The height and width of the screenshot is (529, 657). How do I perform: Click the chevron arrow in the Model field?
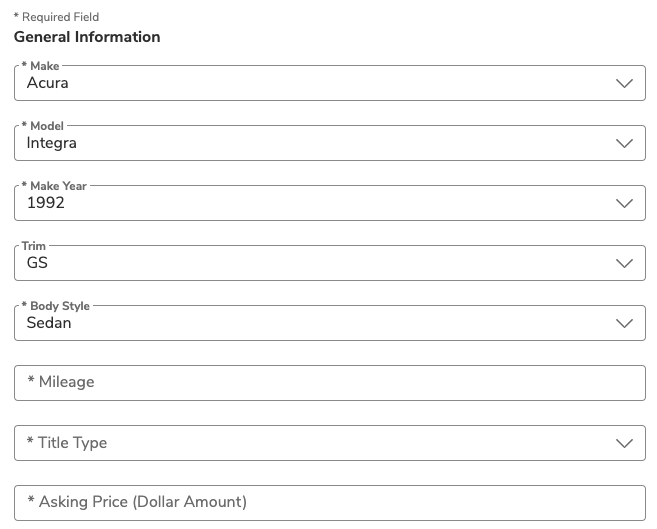(x=625, y=144)
